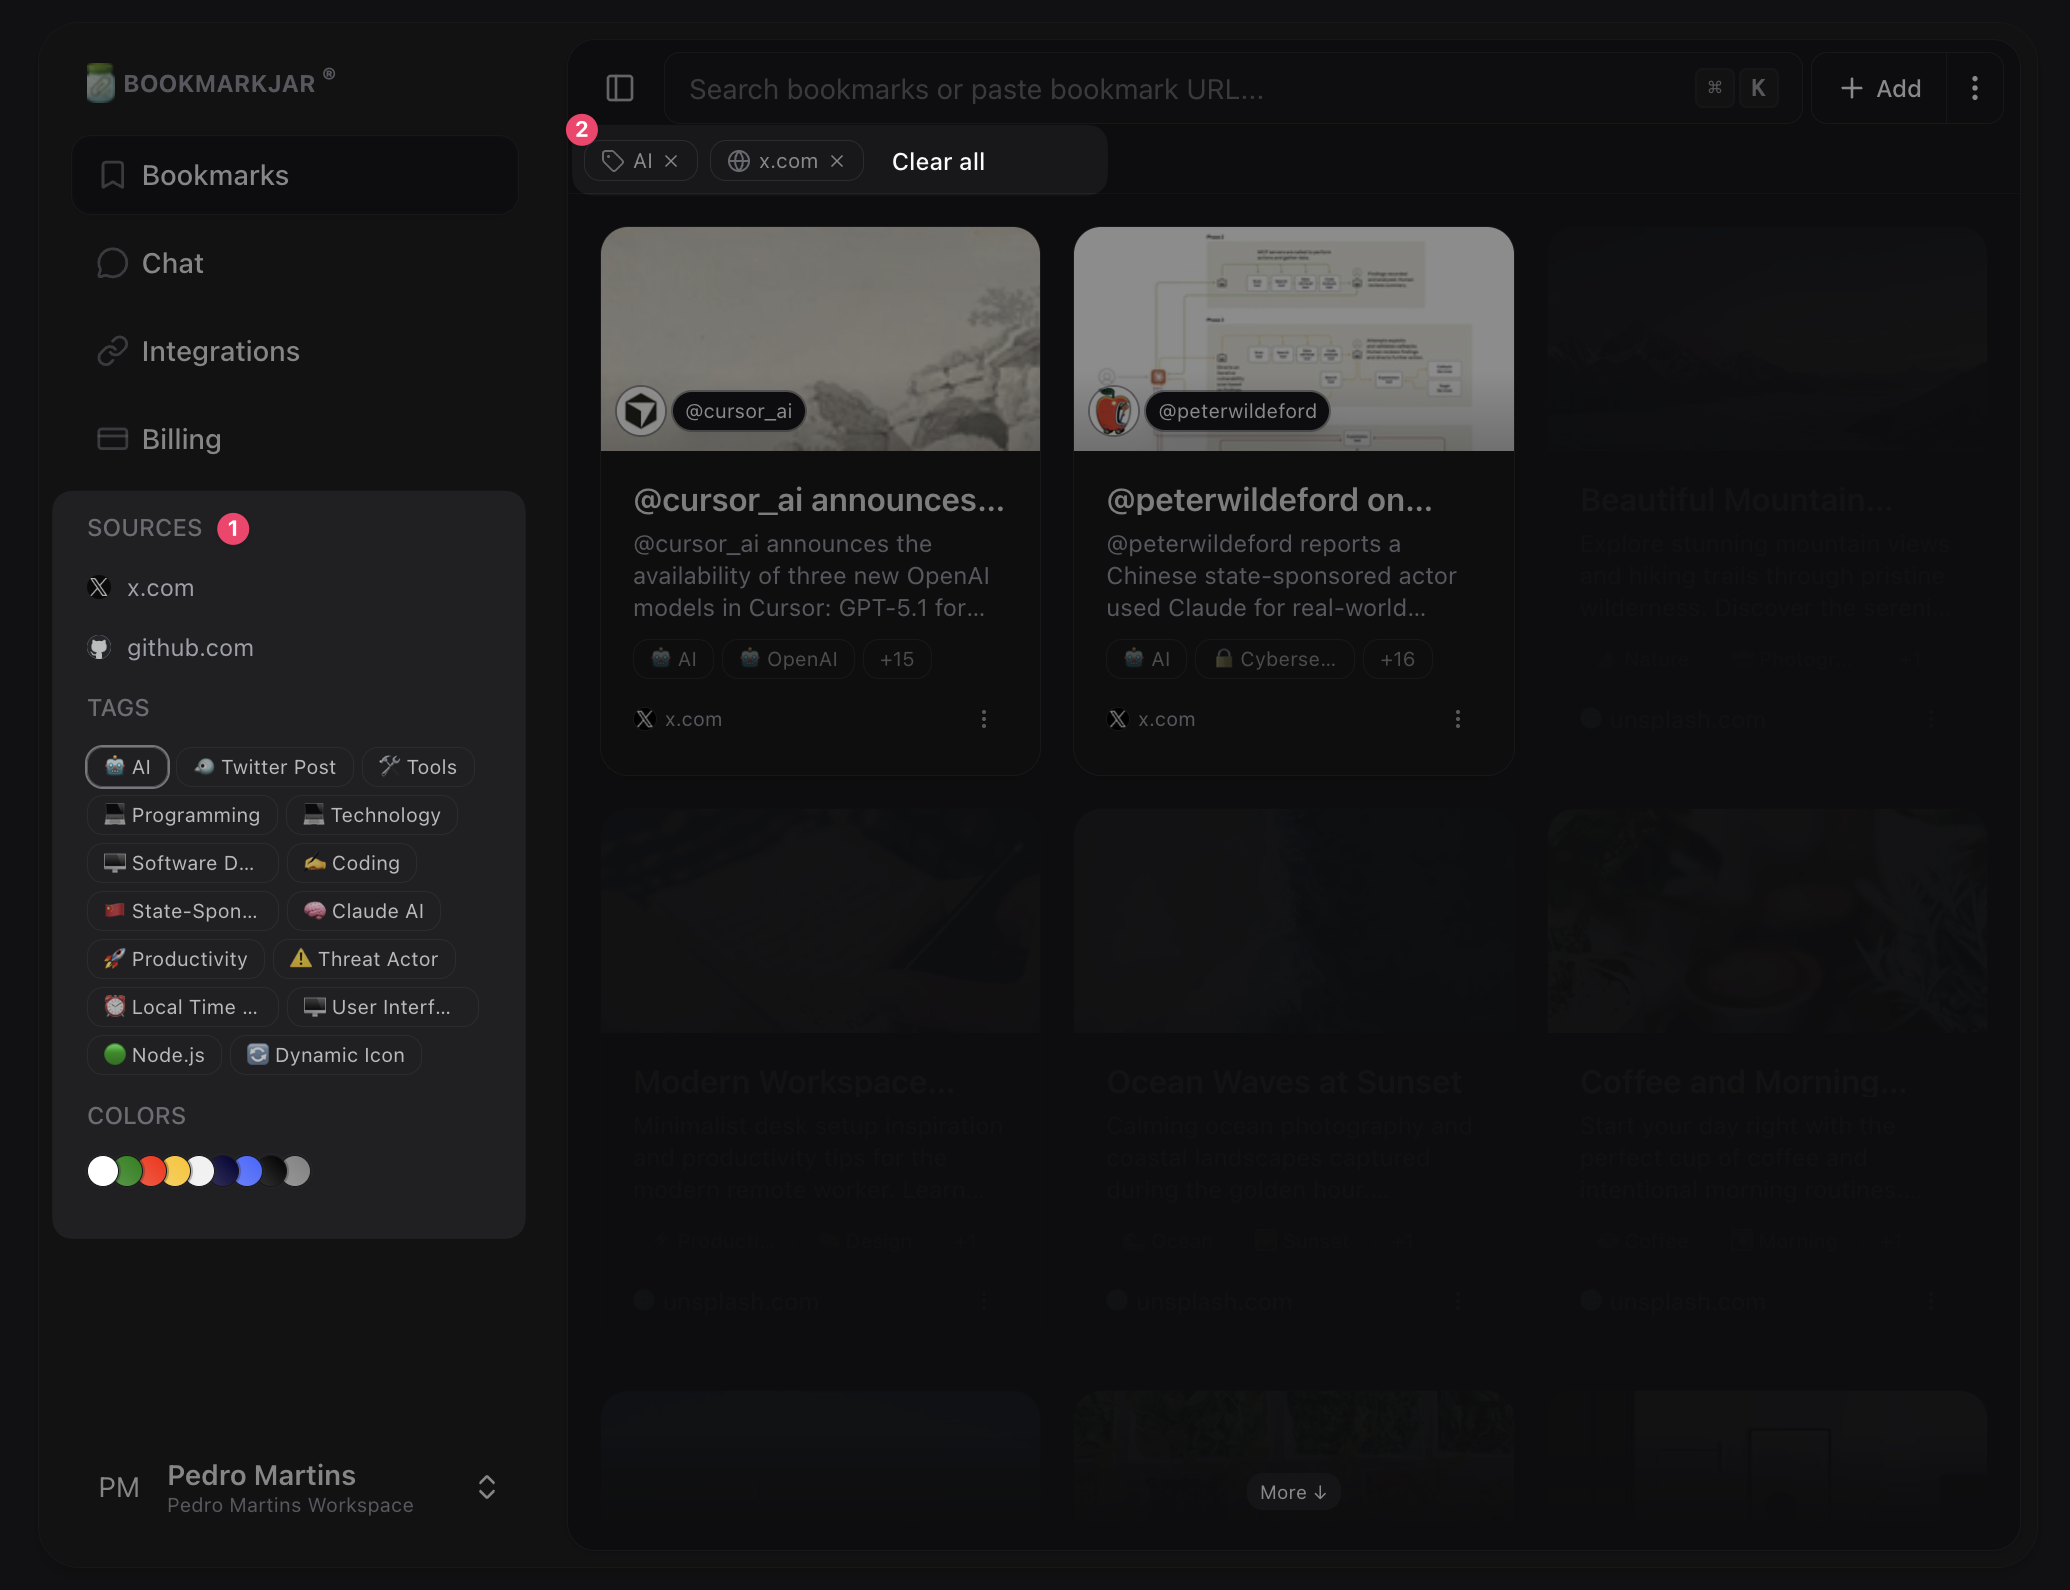This screenshot has height=1590, width=2070.
Task: Toggle the sidebar collapse icon
Action: (x=620, y=88)
